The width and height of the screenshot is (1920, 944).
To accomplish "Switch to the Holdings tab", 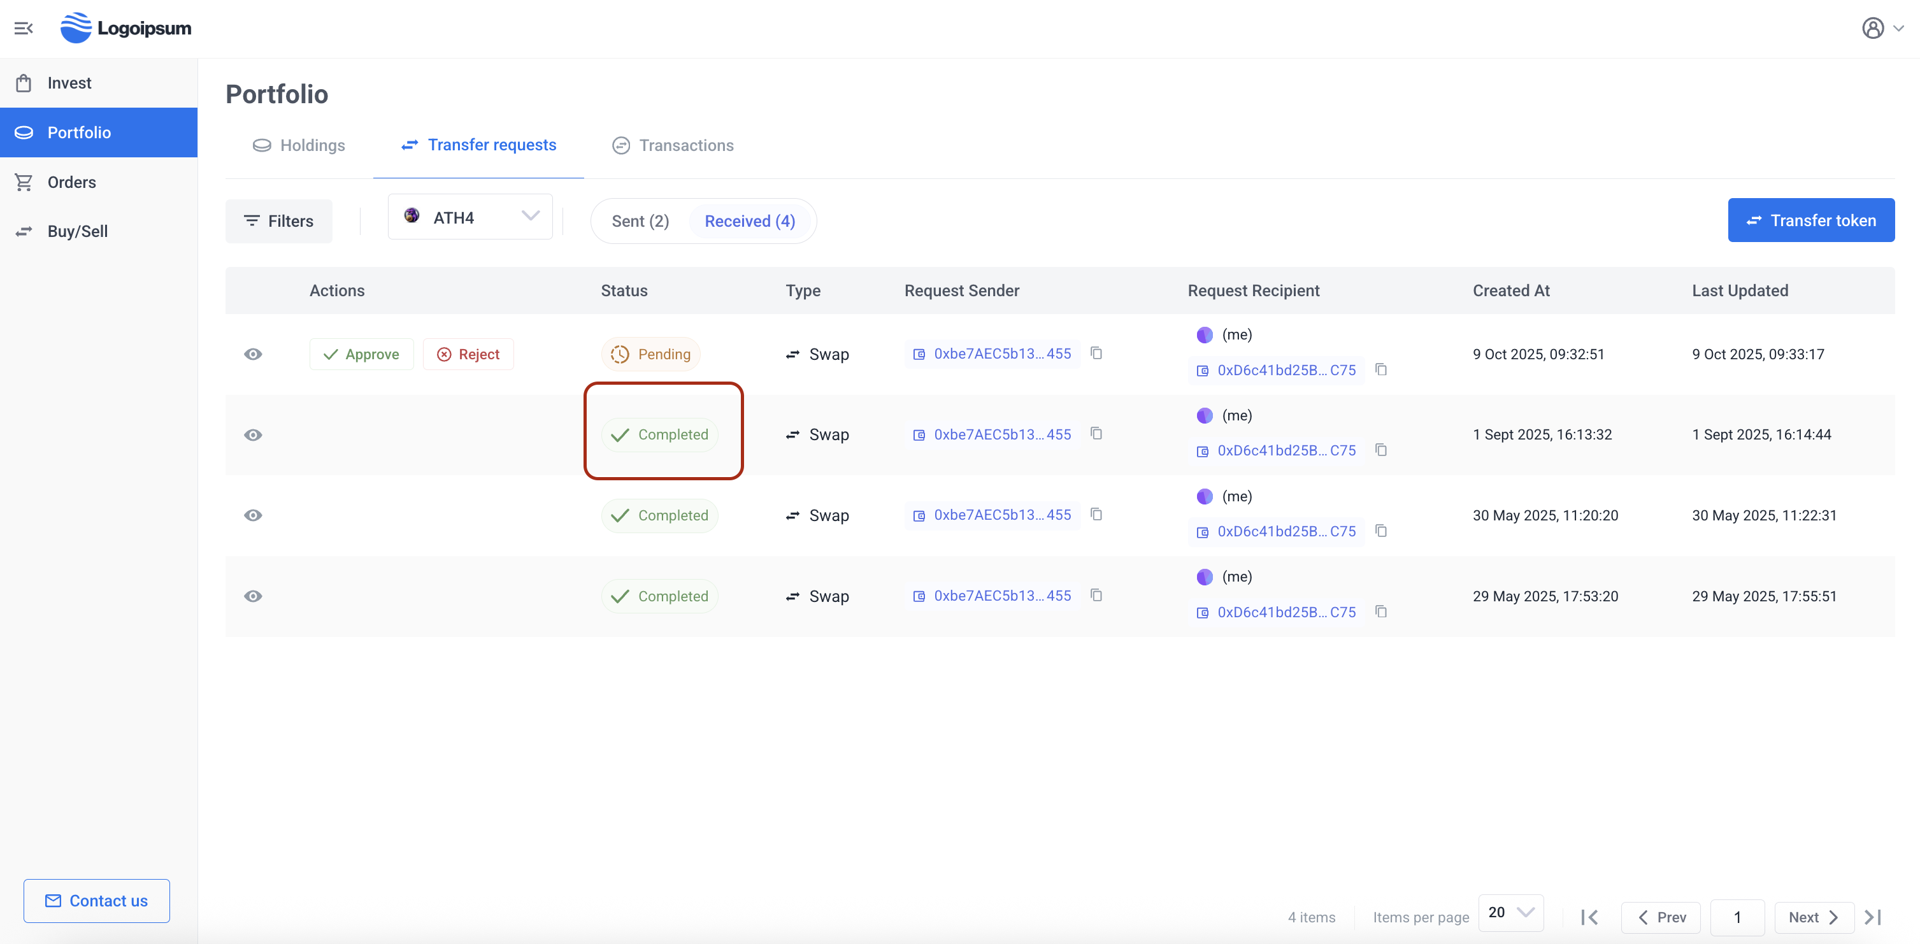I will (x=299, y=145).
